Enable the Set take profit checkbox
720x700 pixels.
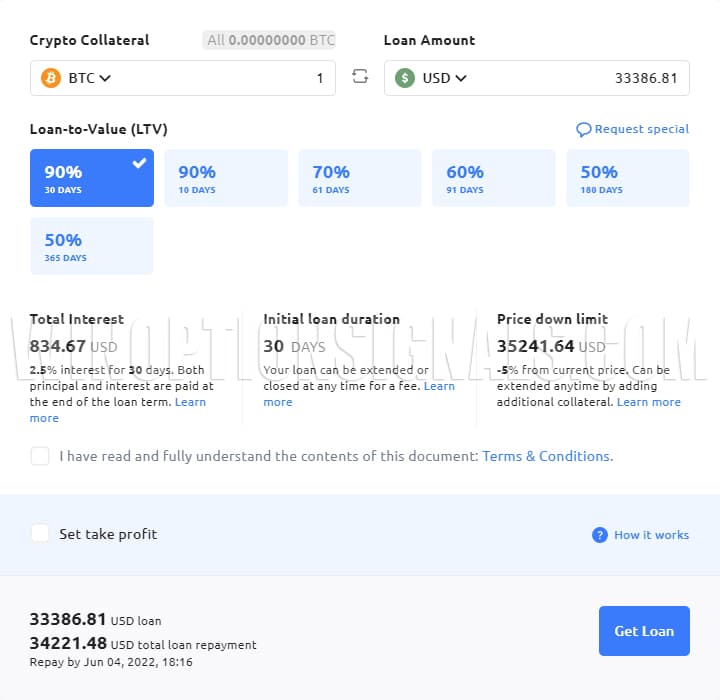(x=40, y=534)
